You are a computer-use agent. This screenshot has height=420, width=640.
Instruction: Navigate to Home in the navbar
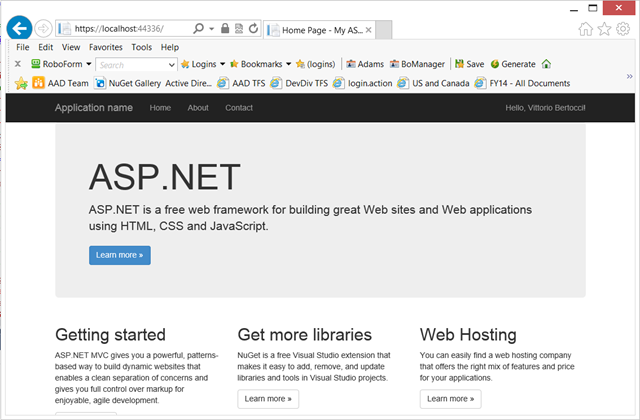160,108
